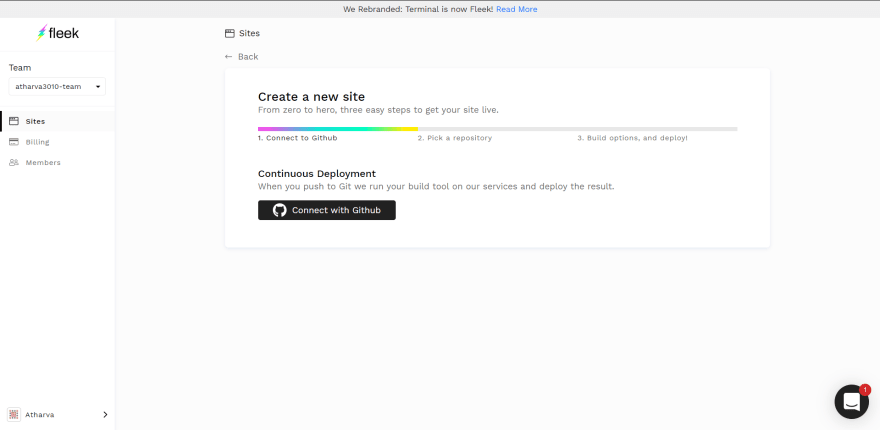Image resolution: width=880 pixels, height=430 pixels.
Task: Open Members in the sidebar
Action: pyautogui.click(x=57, y=162)
